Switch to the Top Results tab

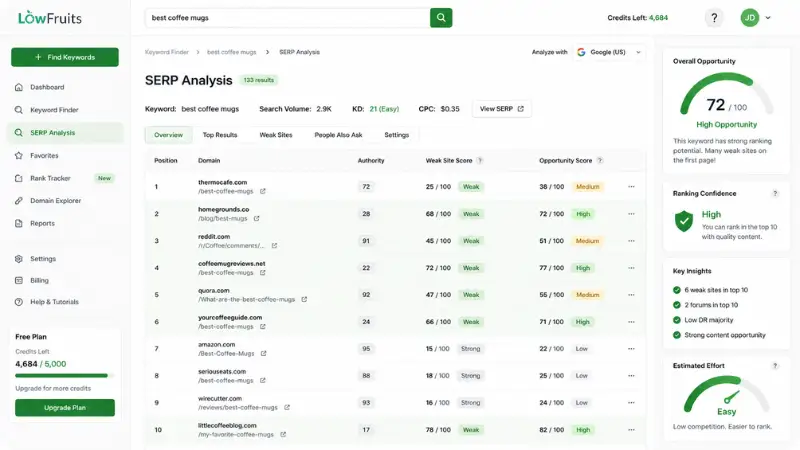(220, 135)
